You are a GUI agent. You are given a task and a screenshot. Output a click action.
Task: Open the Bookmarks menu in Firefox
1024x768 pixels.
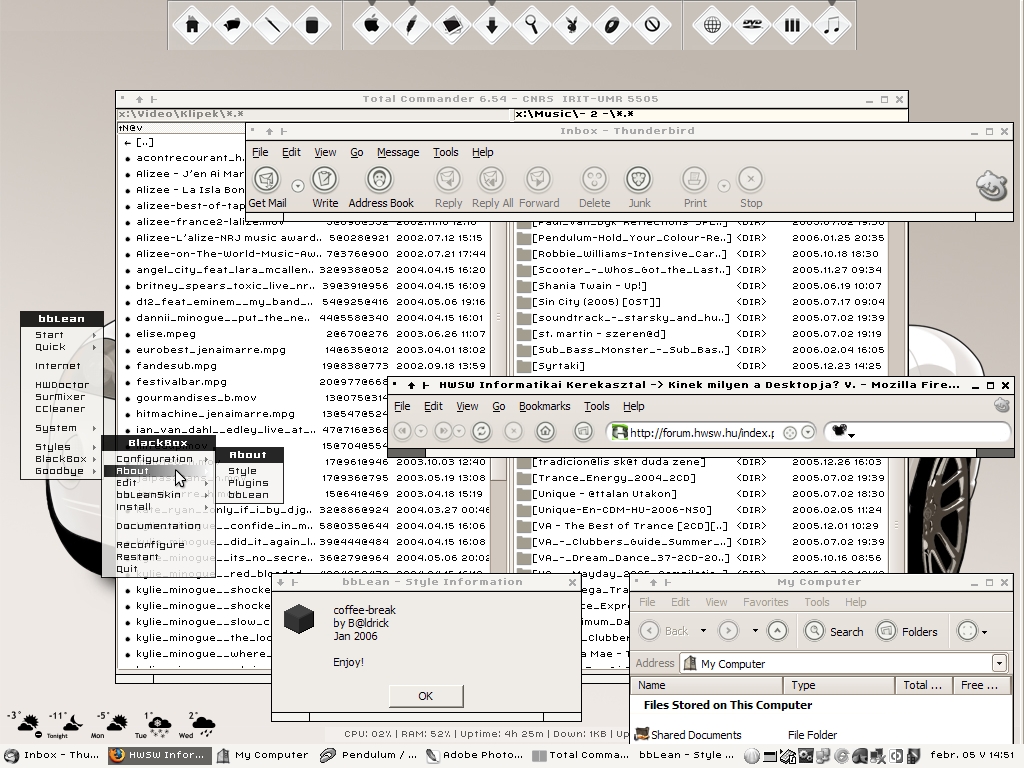[x=545, y=406]
